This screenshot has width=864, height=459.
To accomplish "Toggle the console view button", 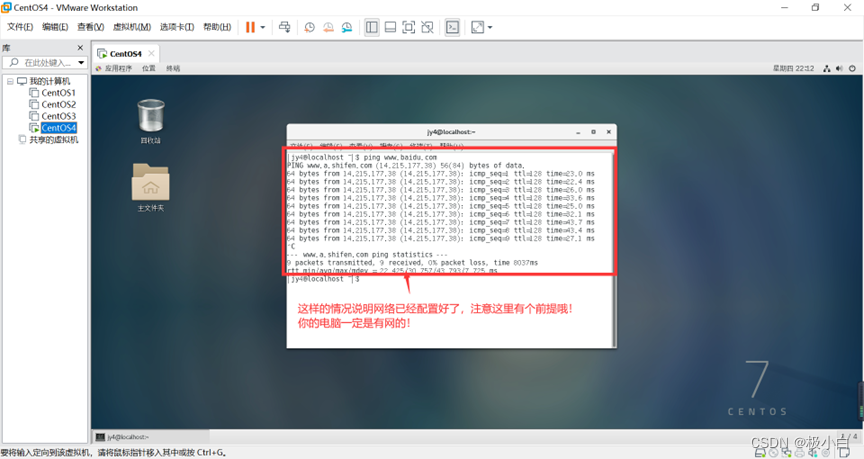I will [x=452, y=27].
